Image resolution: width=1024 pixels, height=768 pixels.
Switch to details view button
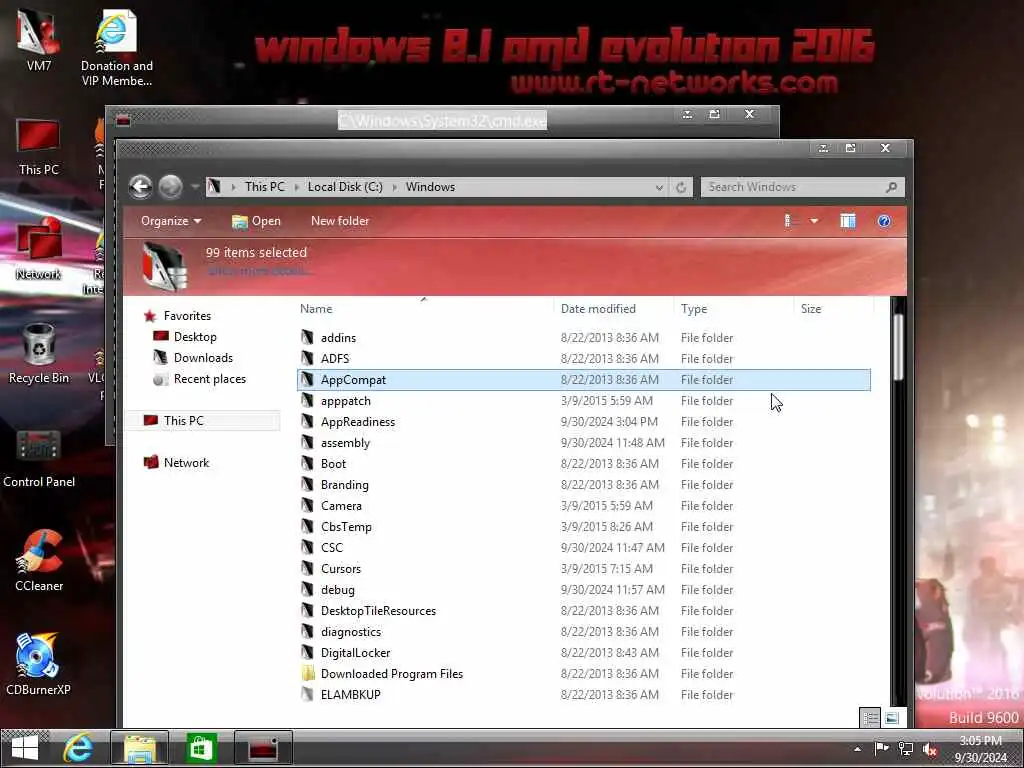pos(870,718)
